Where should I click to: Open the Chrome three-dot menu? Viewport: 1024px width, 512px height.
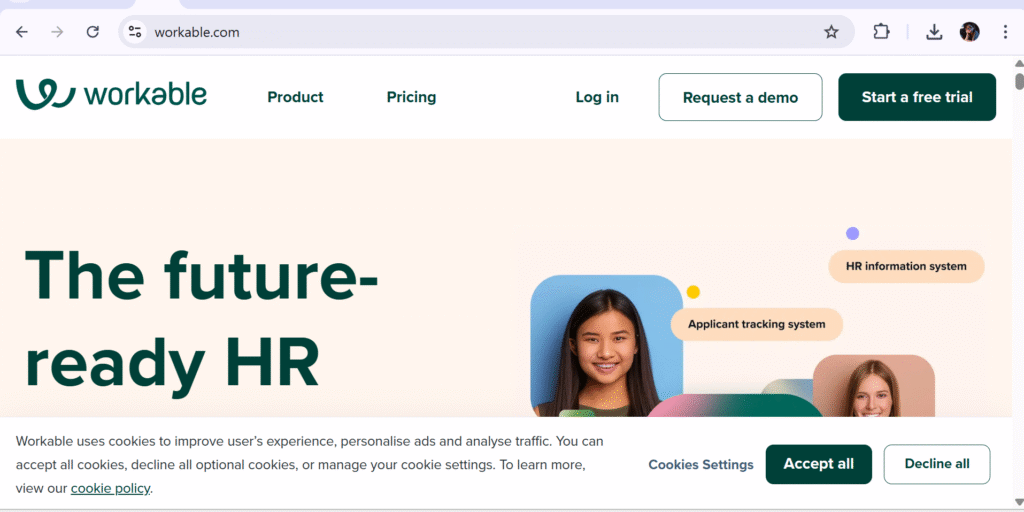pos(1005,32)
